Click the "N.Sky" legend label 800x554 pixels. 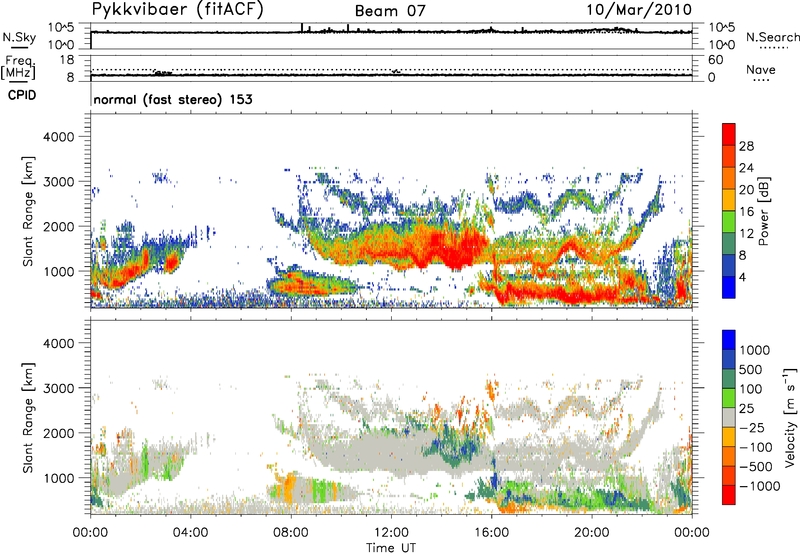click(19, 37)
